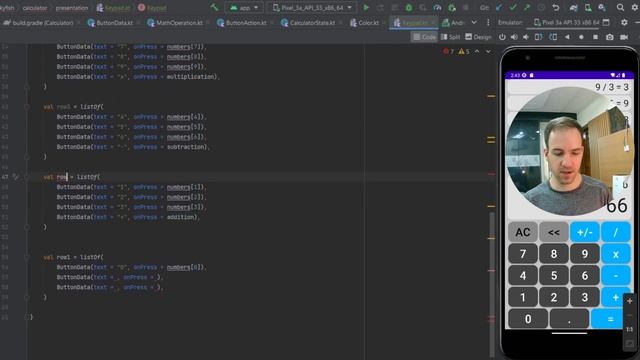Tap the multiply x calculator button
Viewport: 640px width, 360px height.
point(616,254)
